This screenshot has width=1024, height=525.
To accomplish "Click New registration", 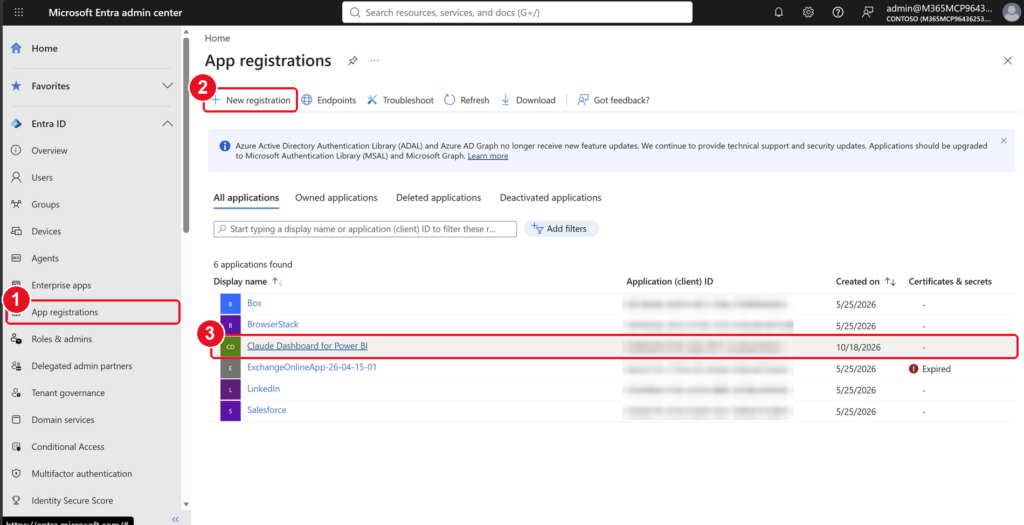I will 251,100.
